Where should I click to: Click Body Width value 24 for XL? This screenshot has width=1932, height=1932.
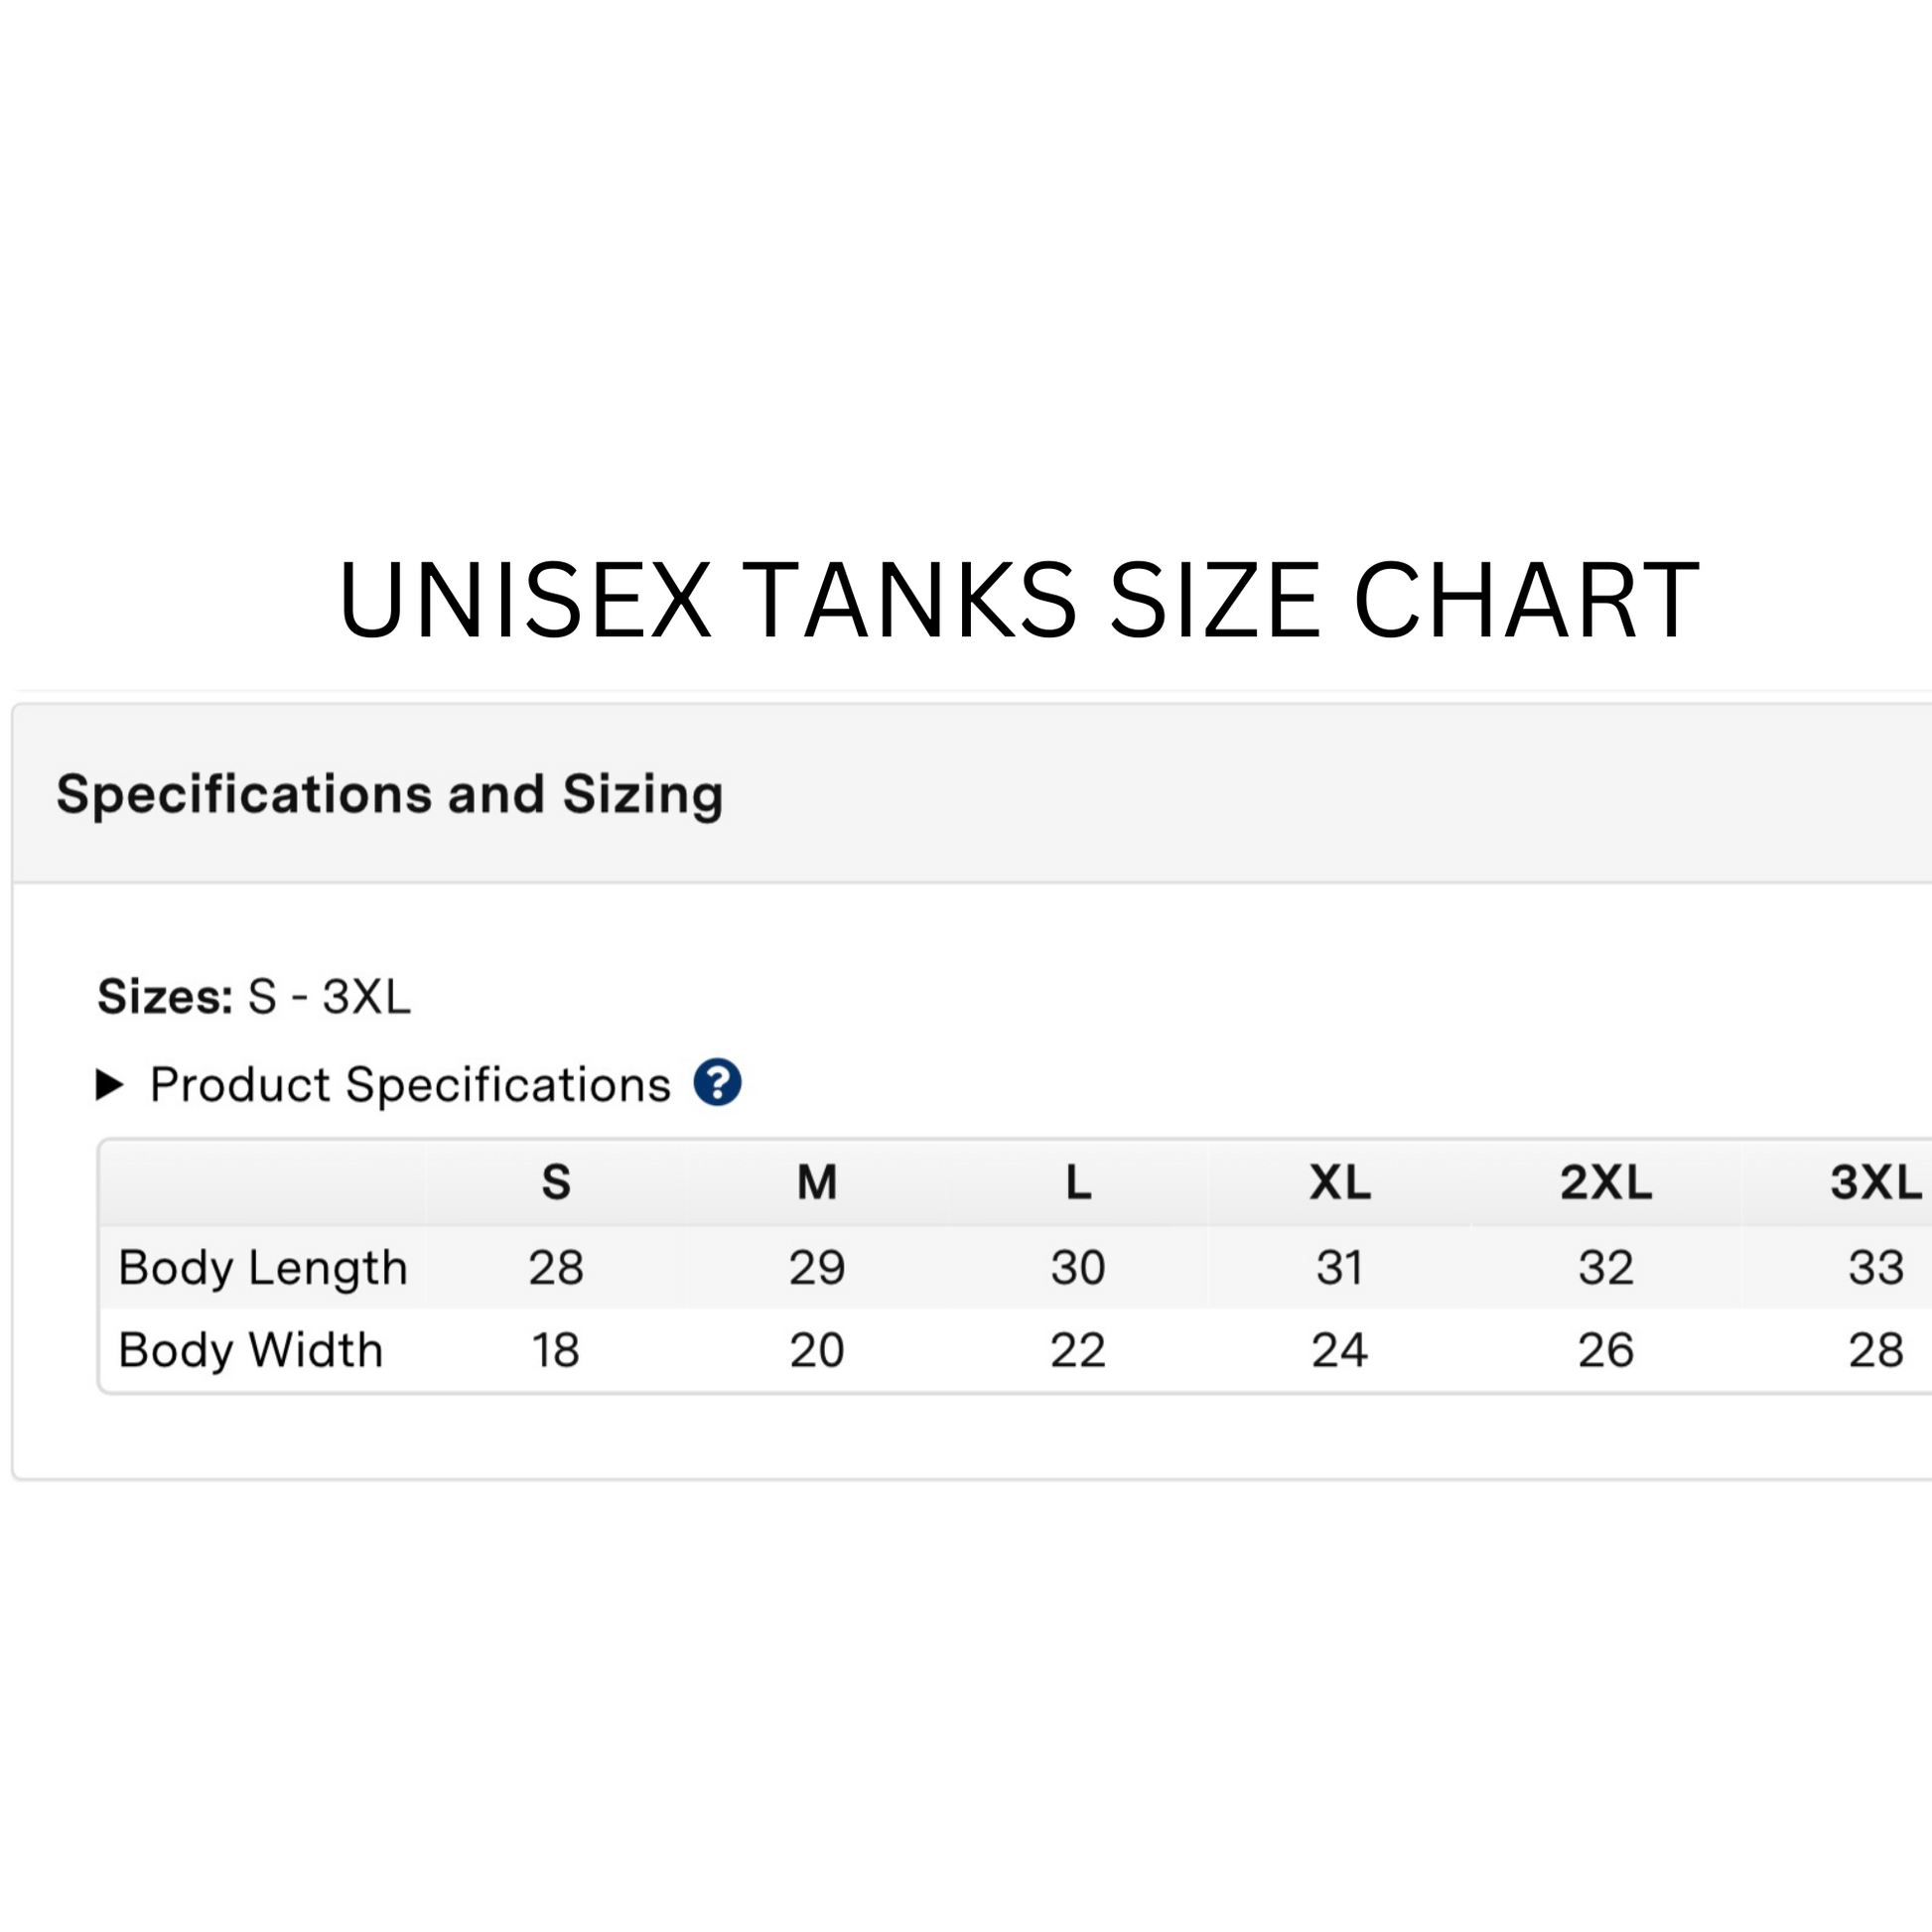[x=1340, y=1350]
